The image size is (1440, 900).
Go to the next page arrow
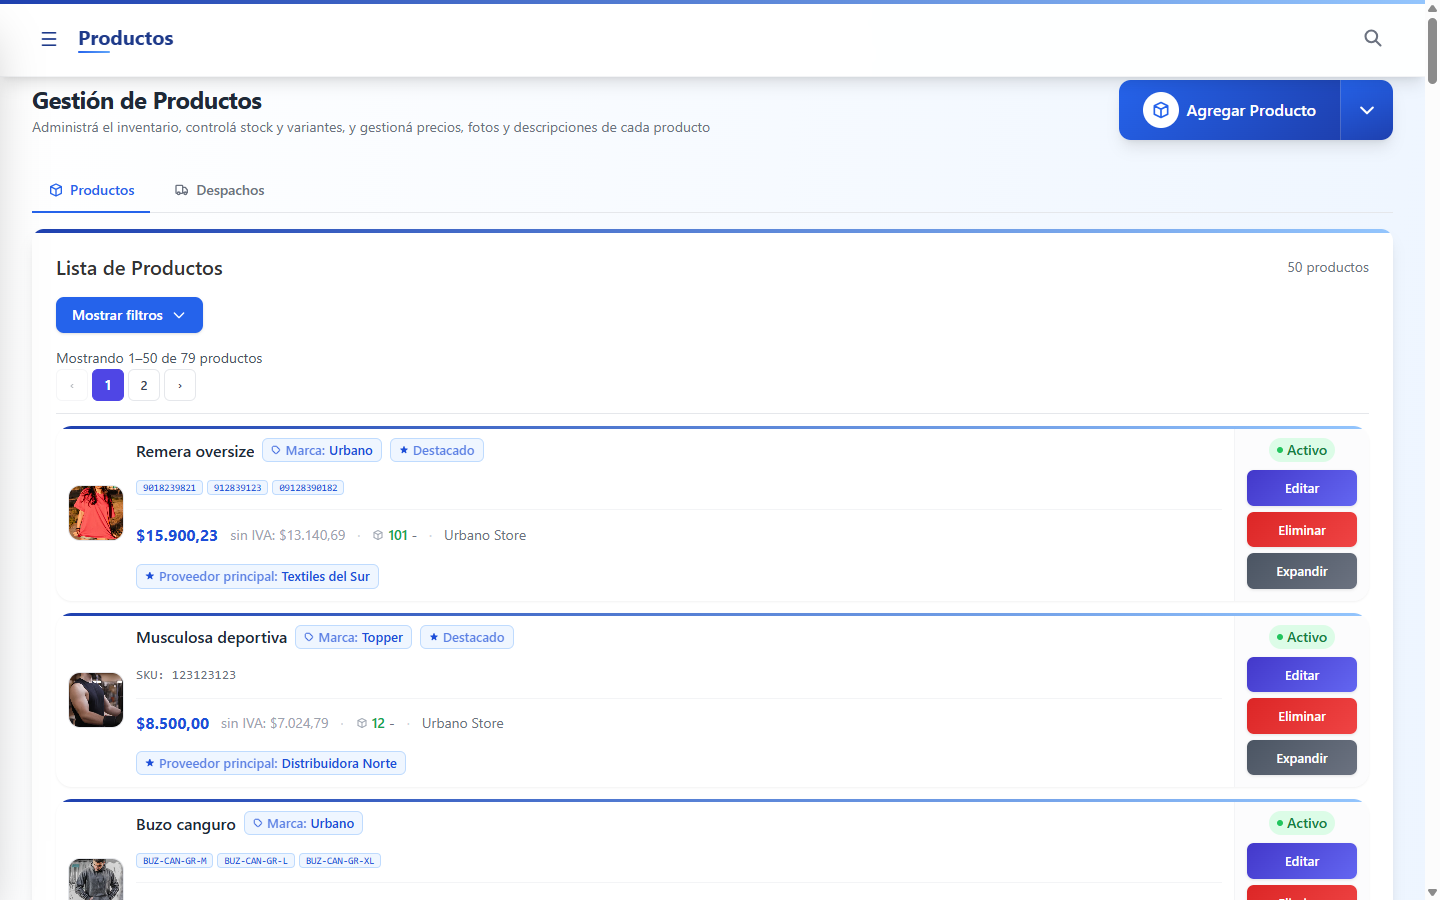click(180, 385)
